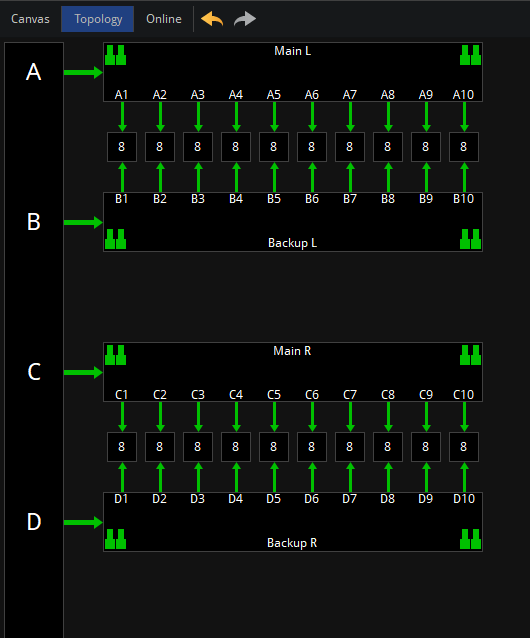This screenshot has width=530, height=638.
Task: Select the speaker box between A1 and B1
Action: click(122, 147)
